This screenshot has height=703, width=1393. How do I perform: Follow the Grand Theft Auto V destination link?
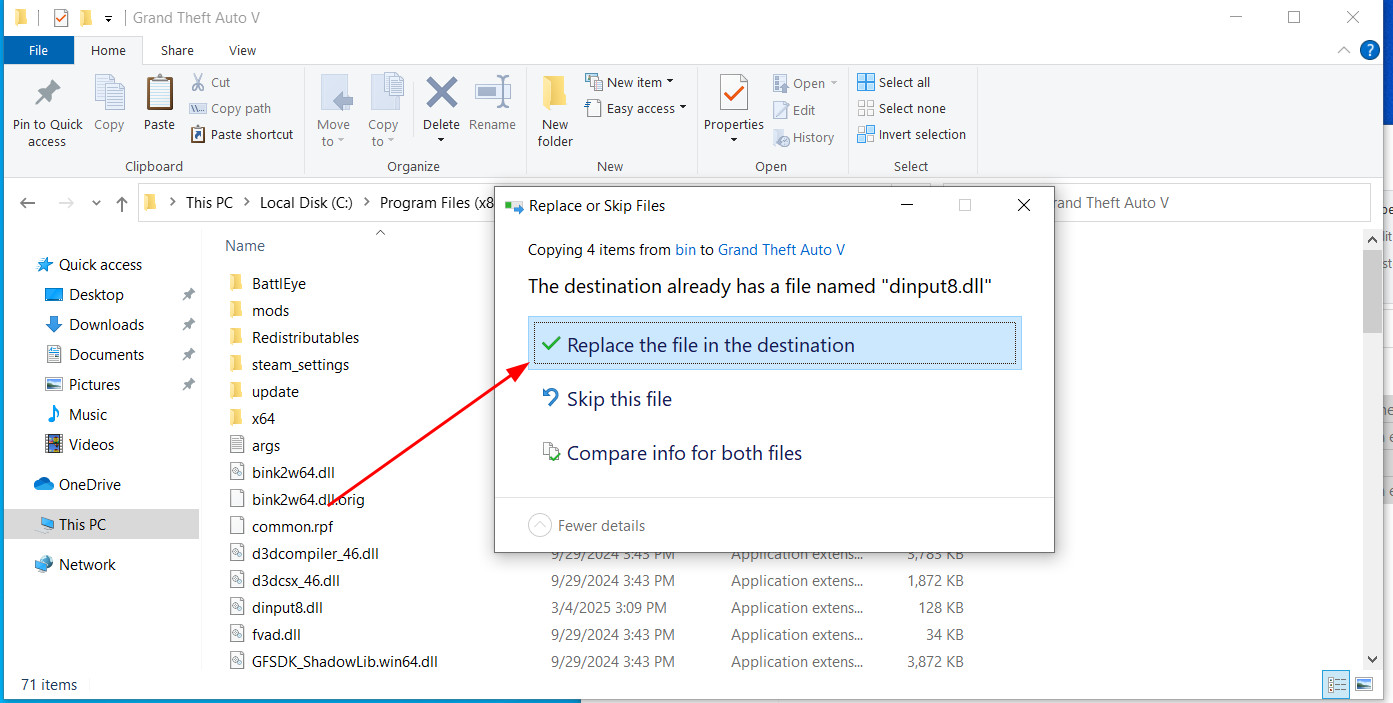coord(781,250)
